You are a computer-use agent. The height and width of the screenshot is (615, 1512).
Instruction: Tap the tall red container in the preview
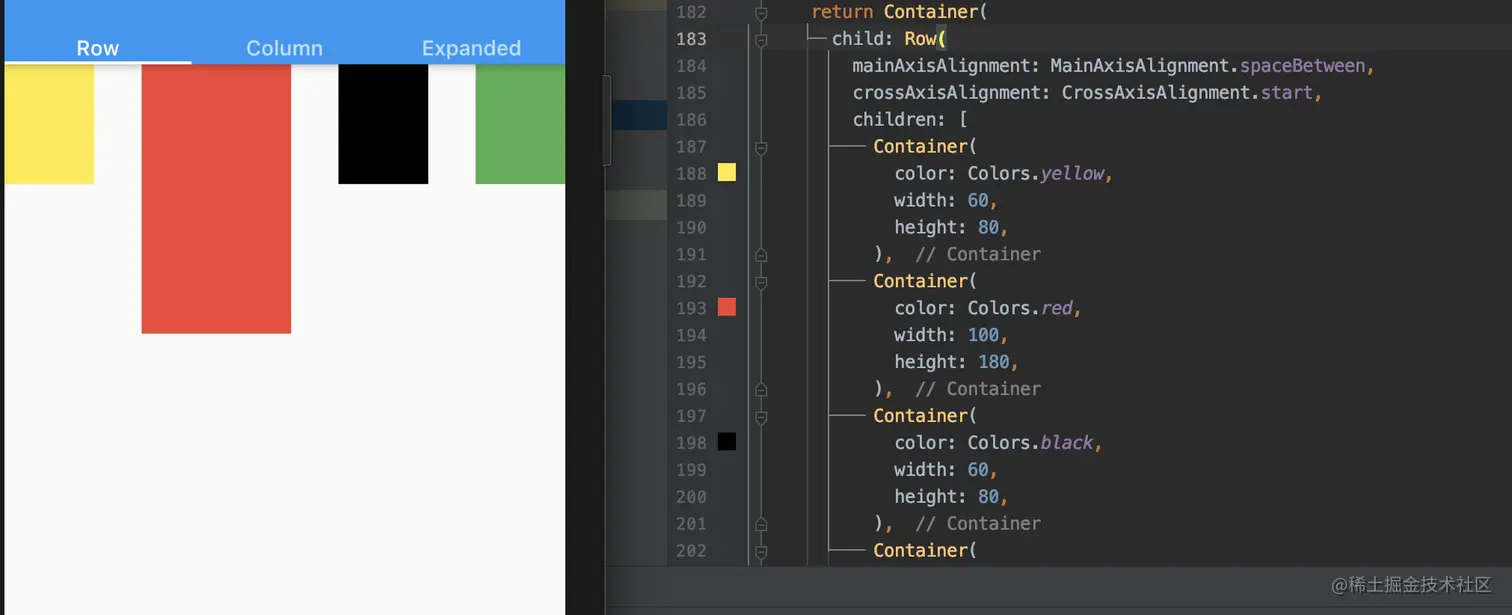216,199
